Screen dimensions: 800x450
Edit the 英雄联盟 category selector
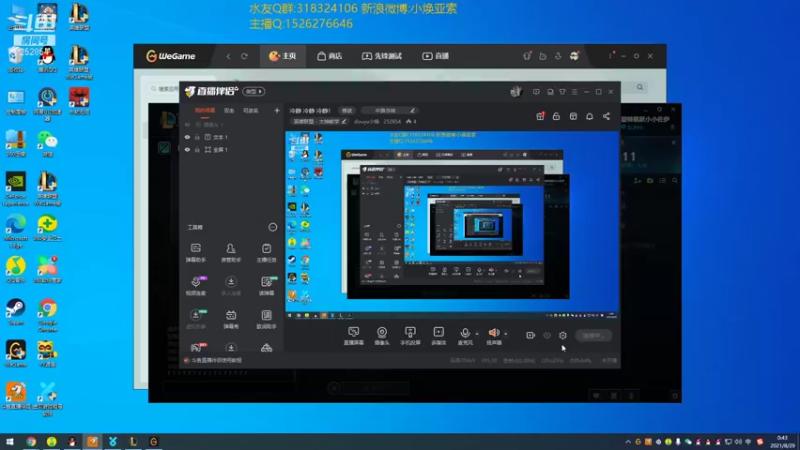(319, 121)
